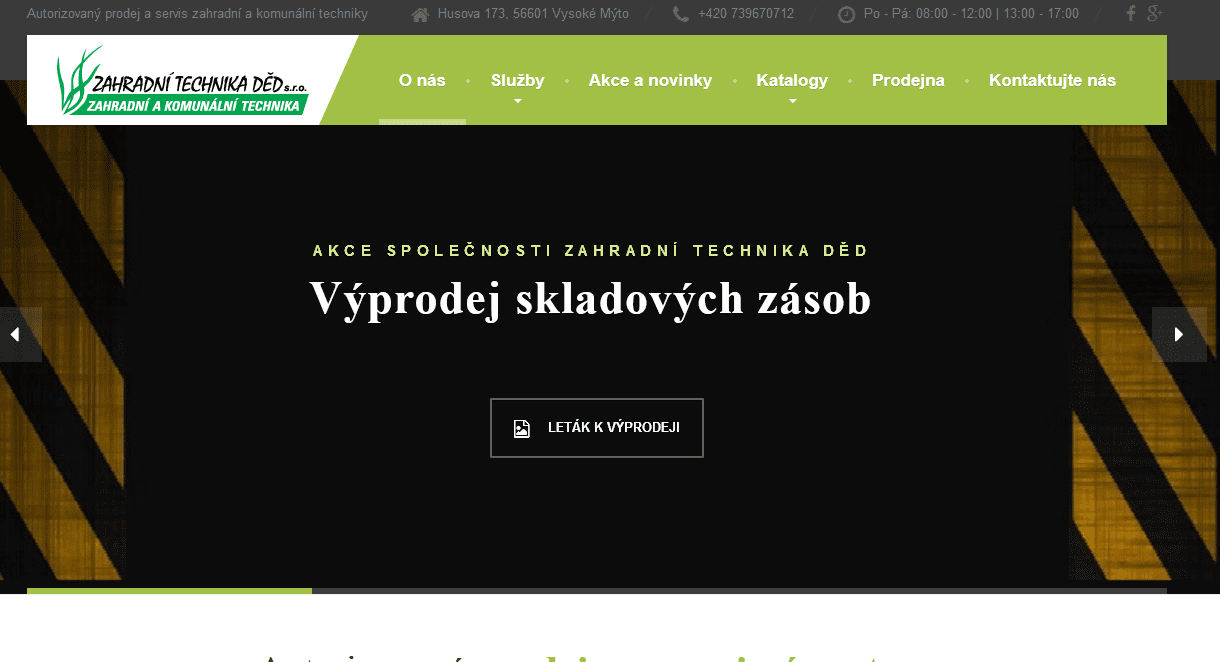Click the opening hours clock icon
This screenshot has height=662, width=1220.
[x=846, y=14]
